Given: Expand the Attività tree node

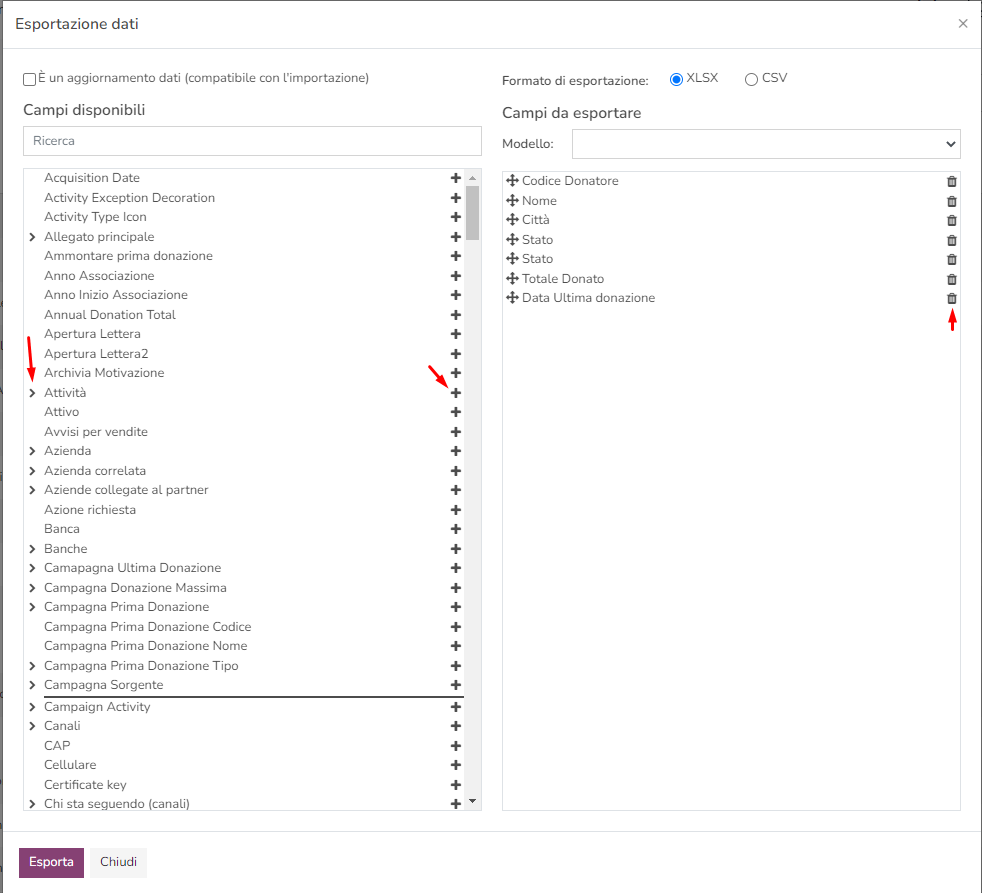Looking at the screenshot, I should 33,393.
